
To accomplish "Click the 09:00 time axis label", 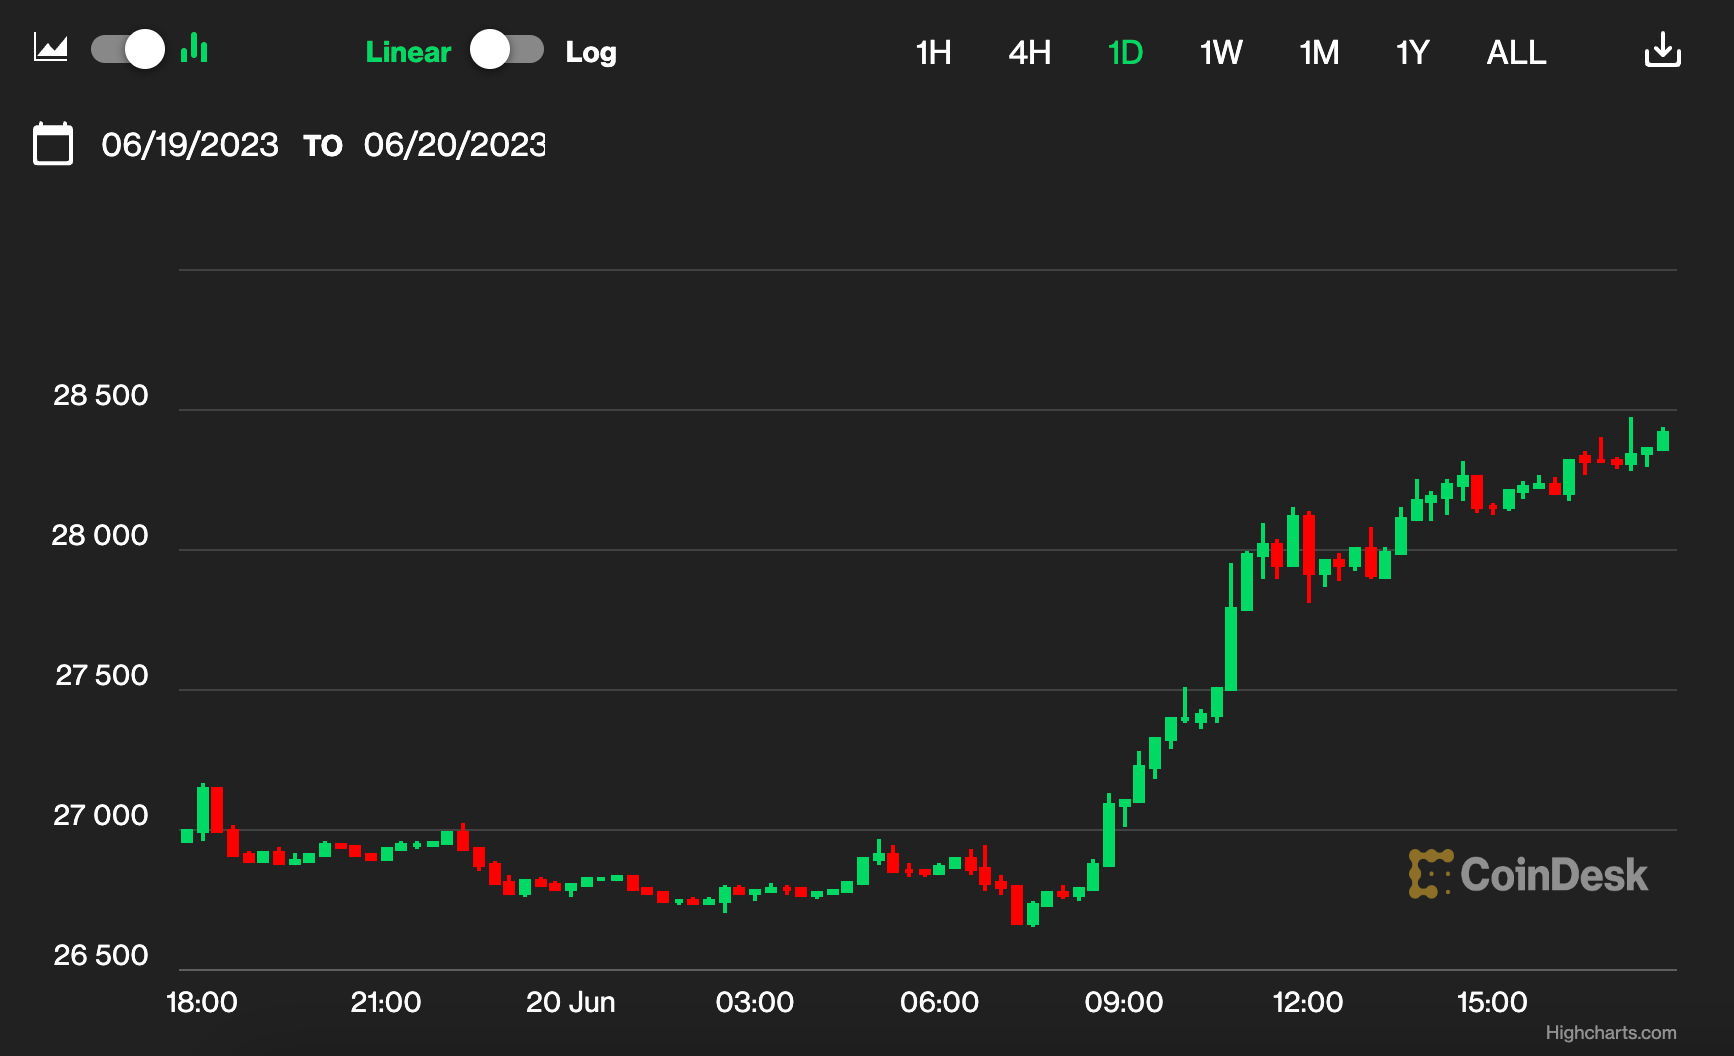I will 1123,1002.
